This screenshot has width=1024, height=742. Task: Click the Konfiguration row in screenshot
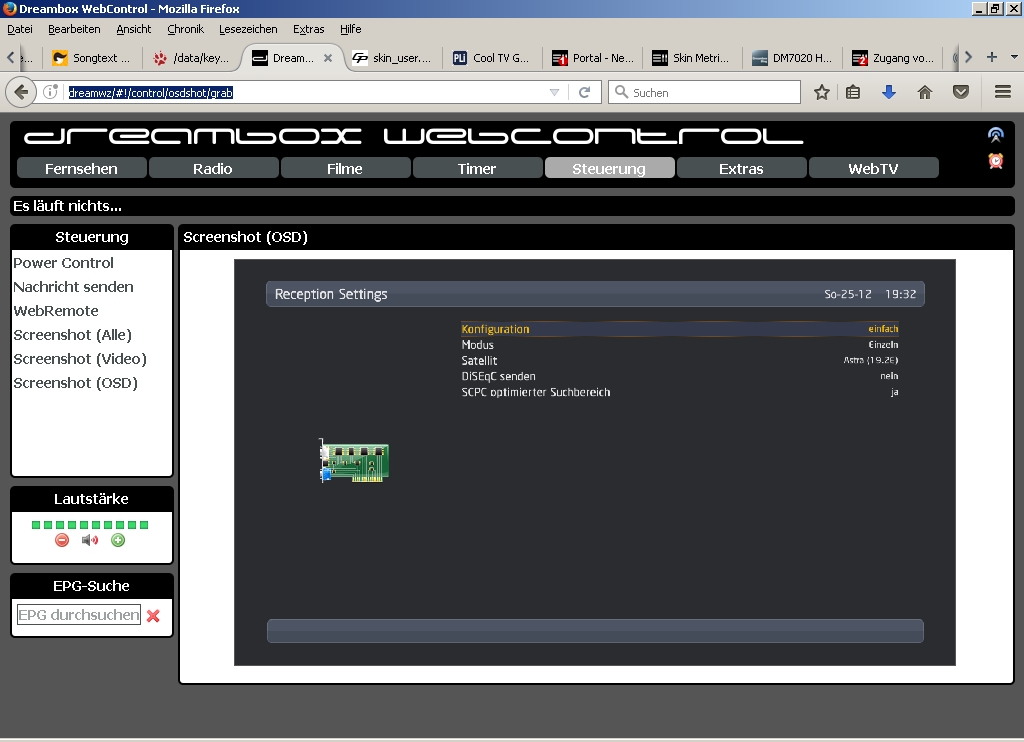coord(680,329)
